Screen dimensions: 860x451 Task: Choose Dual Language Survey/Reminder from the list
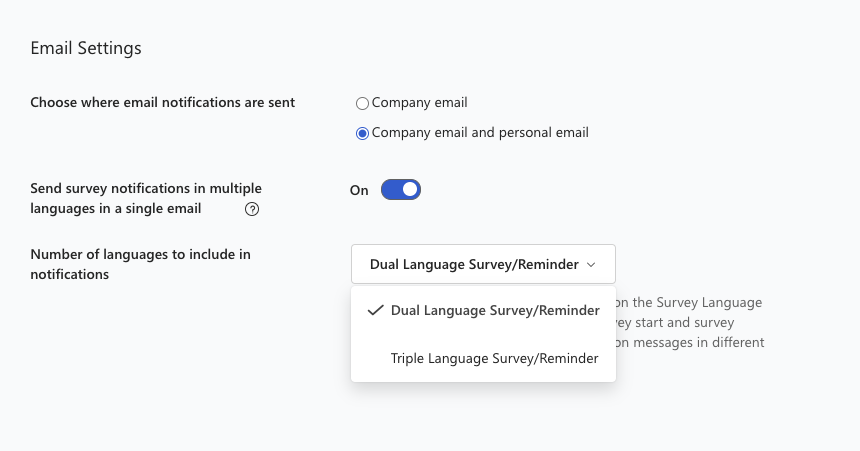495,310
